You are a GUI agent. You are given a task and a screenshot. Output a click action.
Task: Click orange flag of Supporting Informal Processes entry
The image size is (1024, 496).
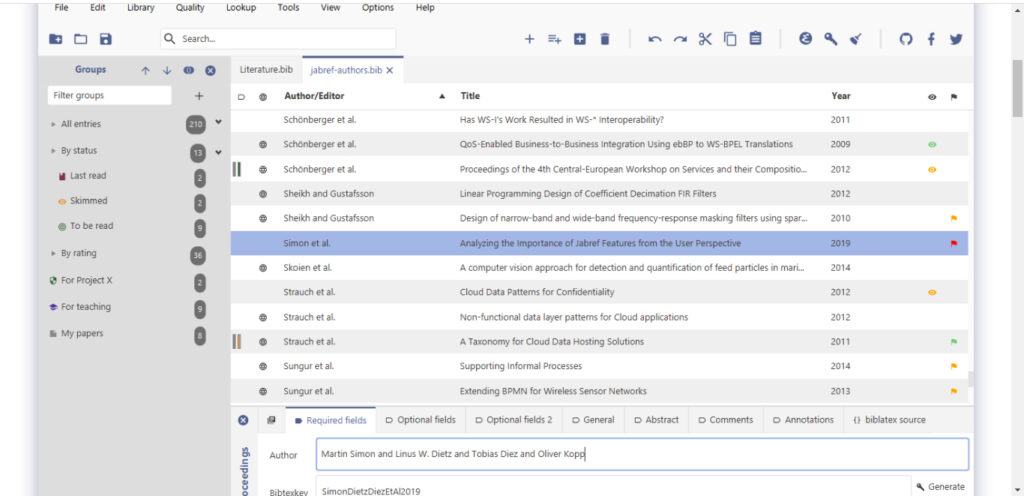pyautogui.click(x=954, y=366)
